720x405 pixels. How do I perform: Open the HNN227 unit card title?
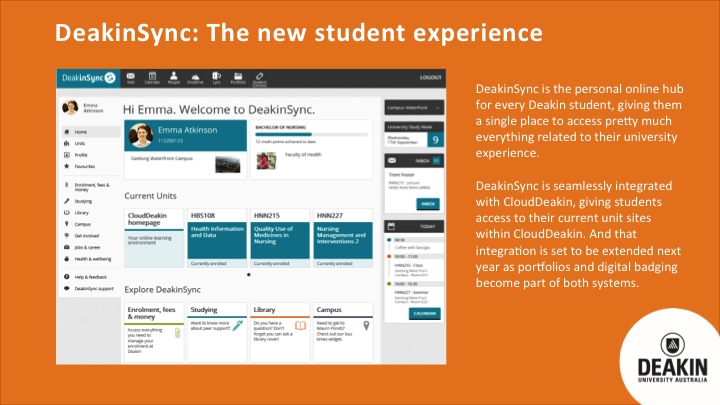click(x=330, y=215)
